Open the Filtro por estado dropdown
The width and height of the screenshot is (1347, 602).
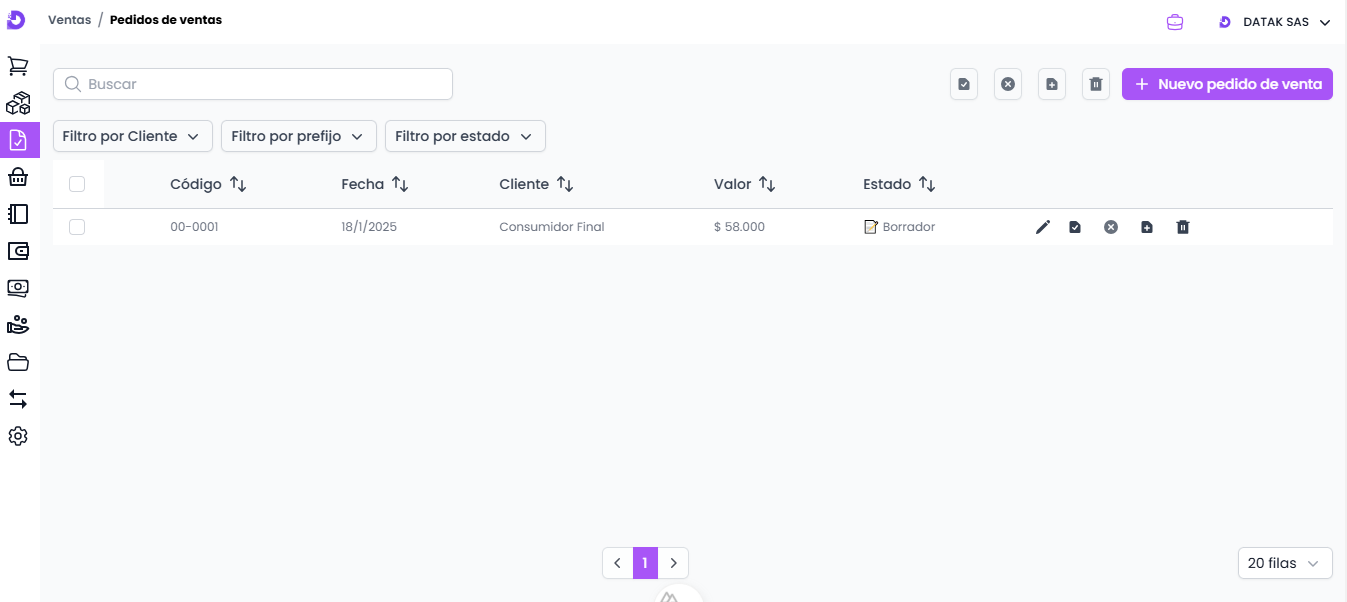click(x=465, y=136)
